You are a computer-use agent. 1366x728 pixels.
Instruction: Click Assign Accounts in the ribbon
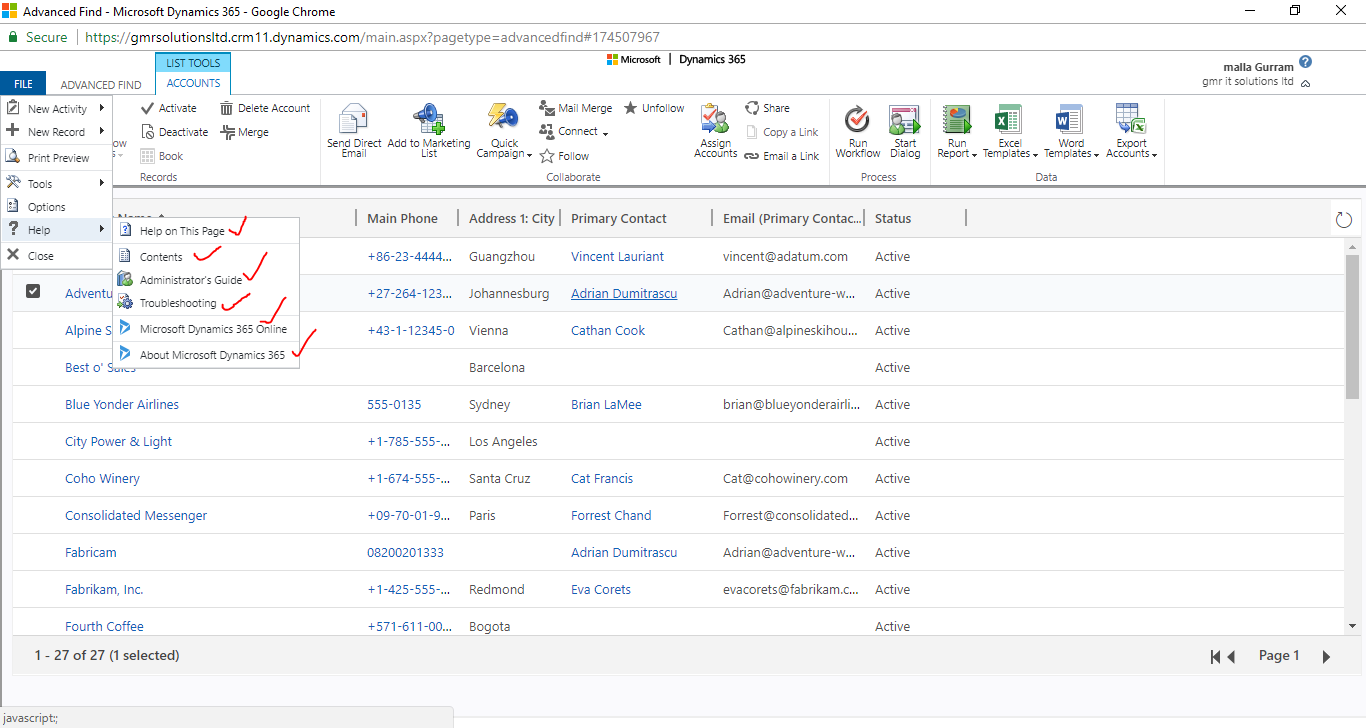[716, 131]
